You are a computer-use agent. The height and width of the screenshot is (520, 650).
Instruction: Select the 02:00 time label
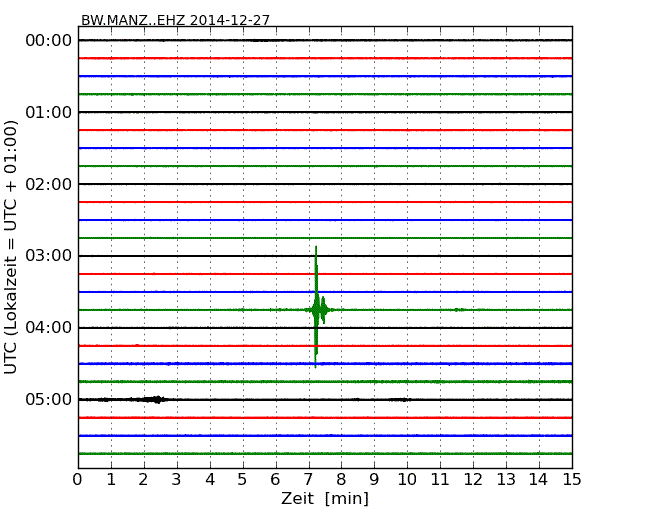coord(48,184)
